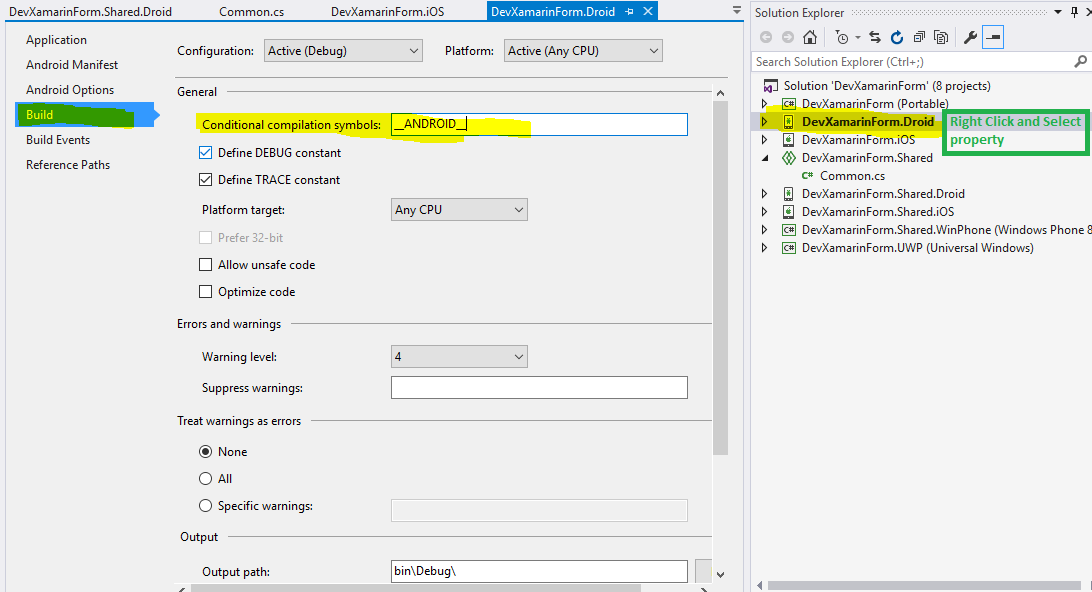
Task: Expand the DevXamarinForm.iOS project node
Action: pyautogui.click(x=765, y=140)
